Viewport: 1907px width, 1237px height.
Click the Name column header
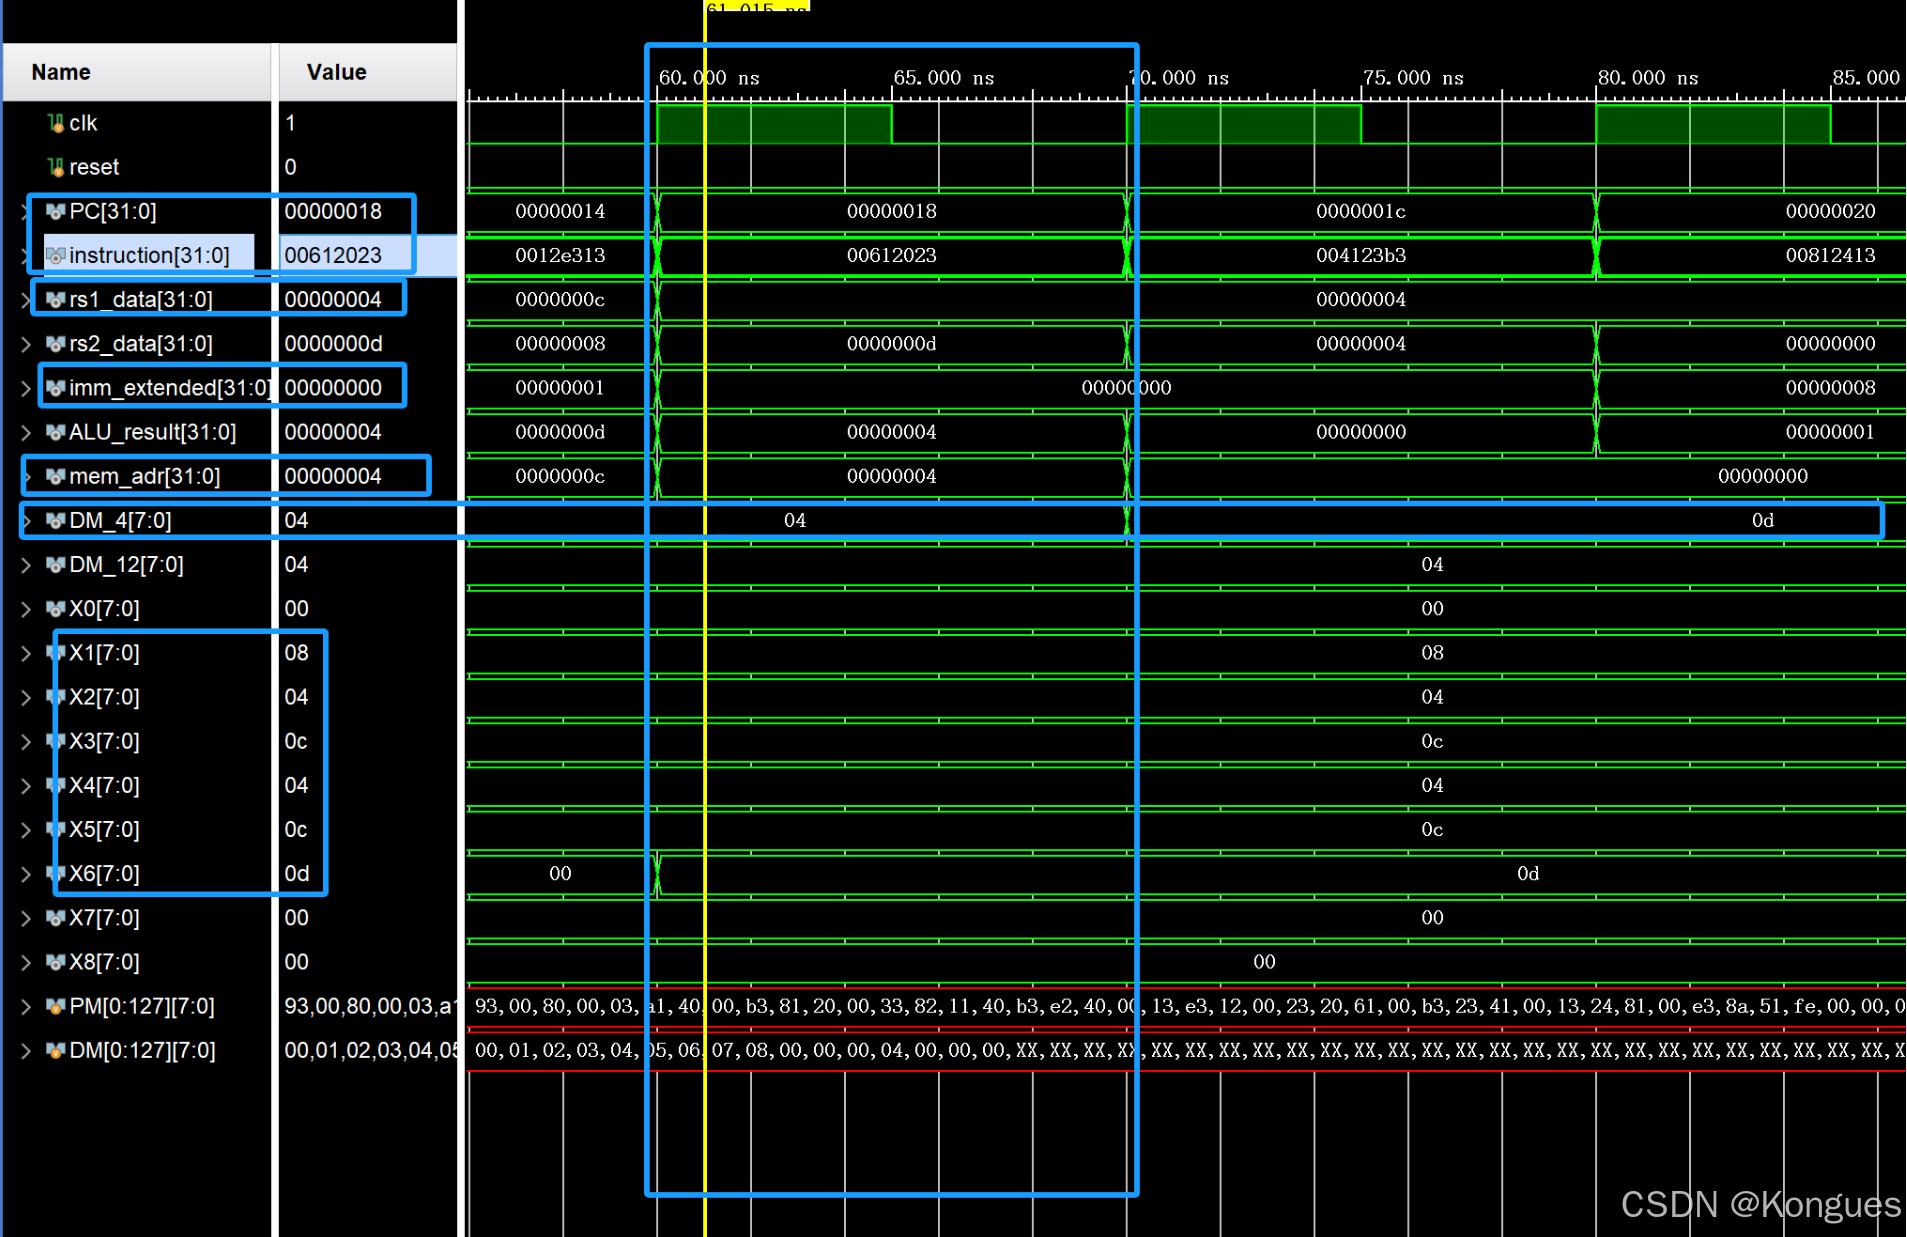[x=137, y=72]
